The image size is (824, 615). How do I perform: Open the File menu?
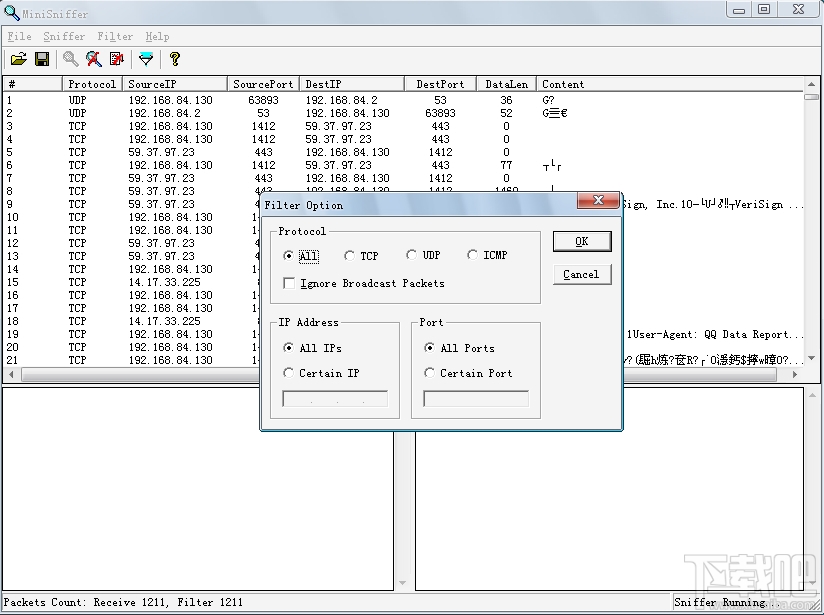[x=19, y=36]
